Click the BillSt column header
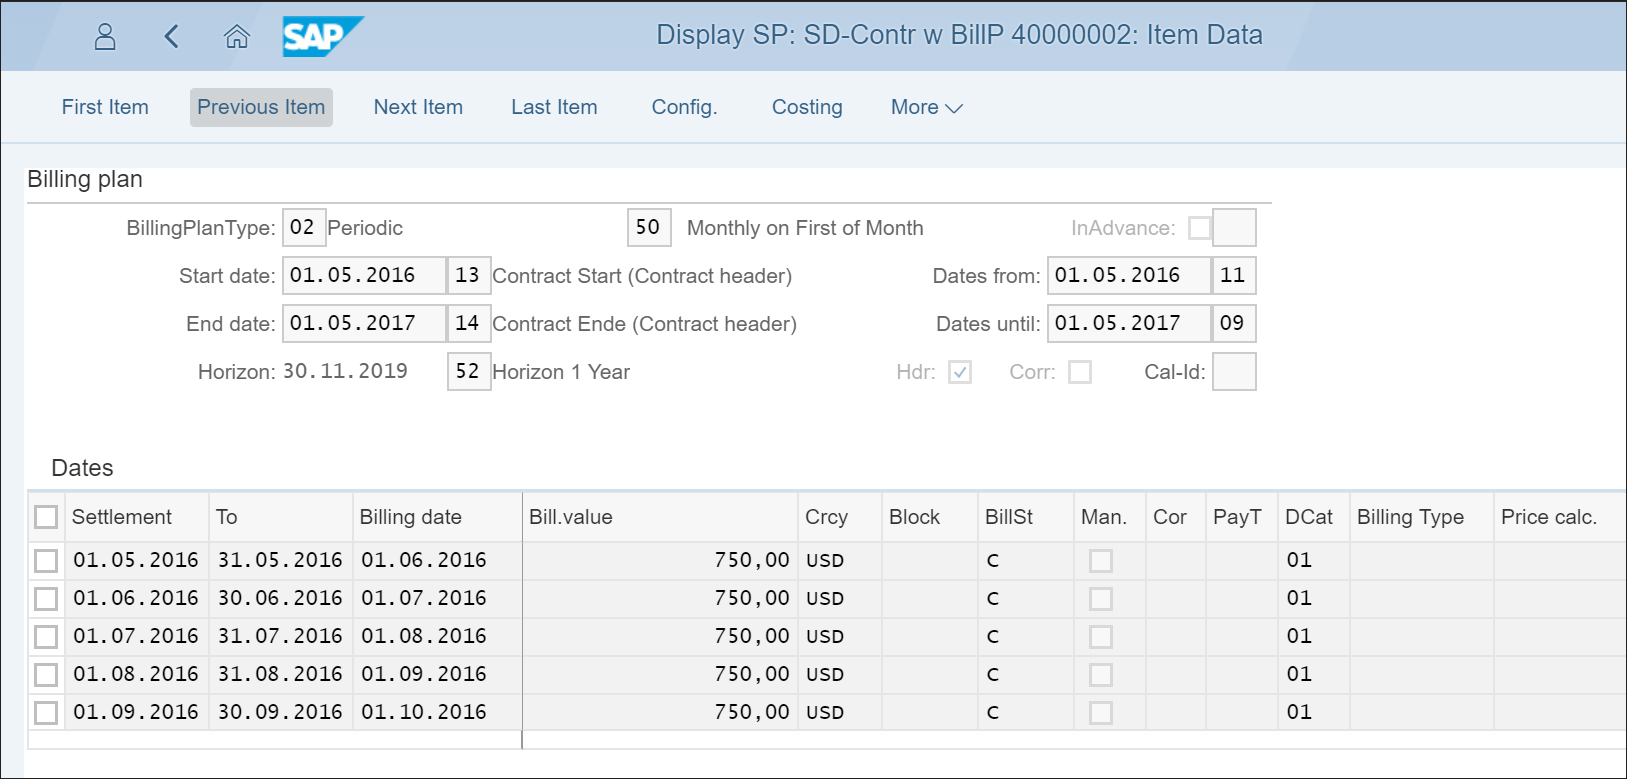Viewport: 1627px width, 779px height. coord(1026,517)
